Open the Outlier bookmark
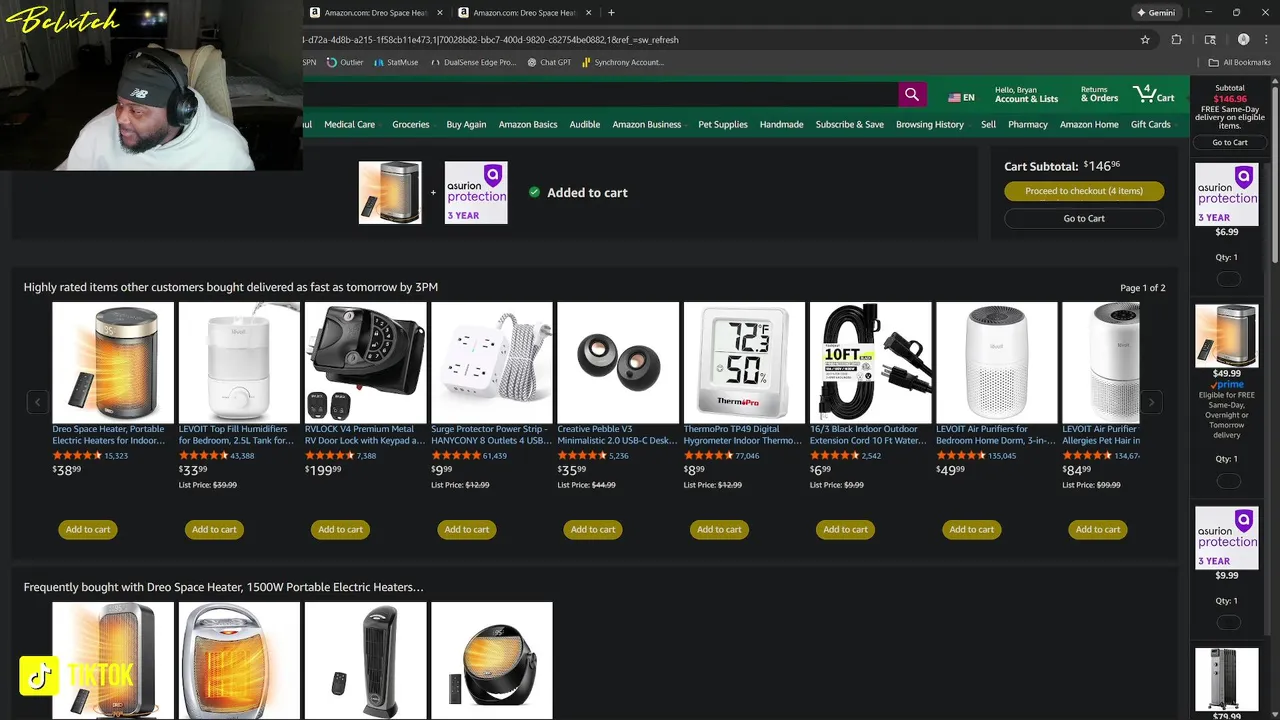 (x=345, y=62)
